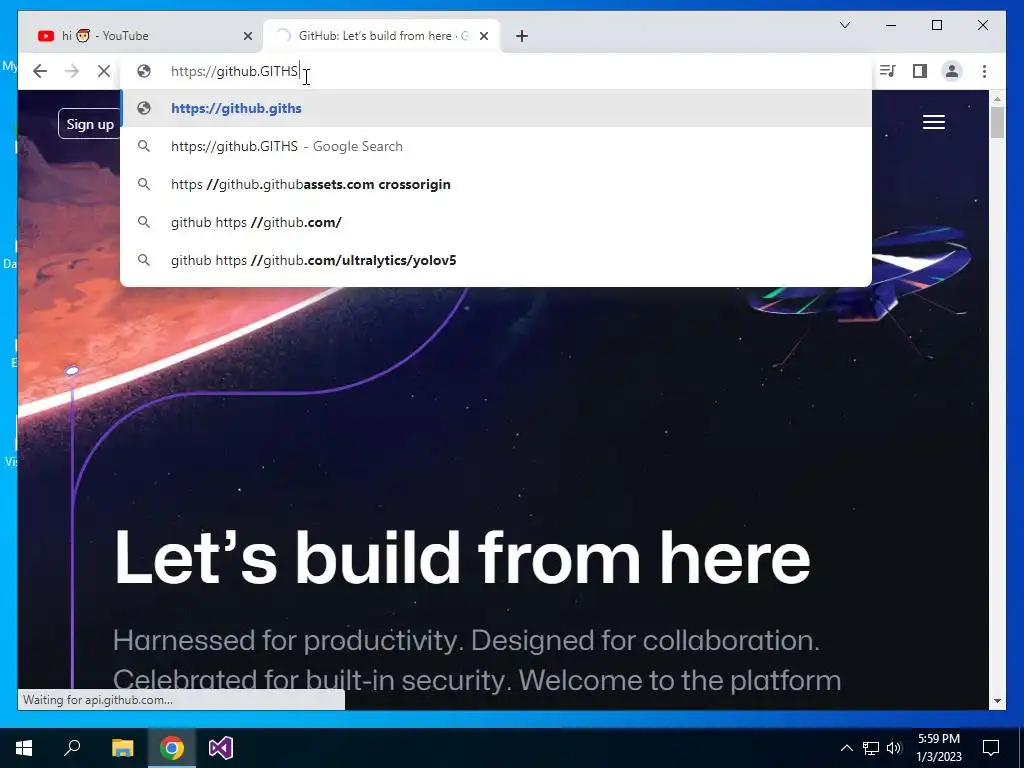Toggle the Chrome side panel icon
Viewport: 1024px width, 768px height.
pos(920,71)
